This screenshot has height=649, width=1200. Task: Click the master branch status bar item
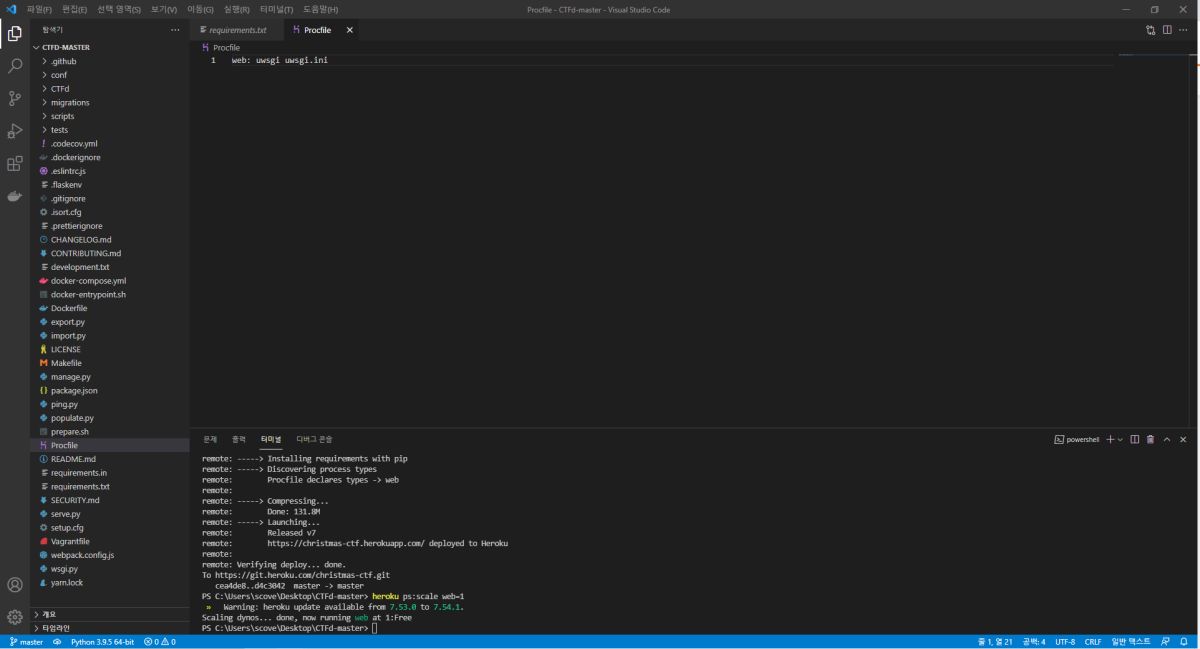(x=26, y=642)
